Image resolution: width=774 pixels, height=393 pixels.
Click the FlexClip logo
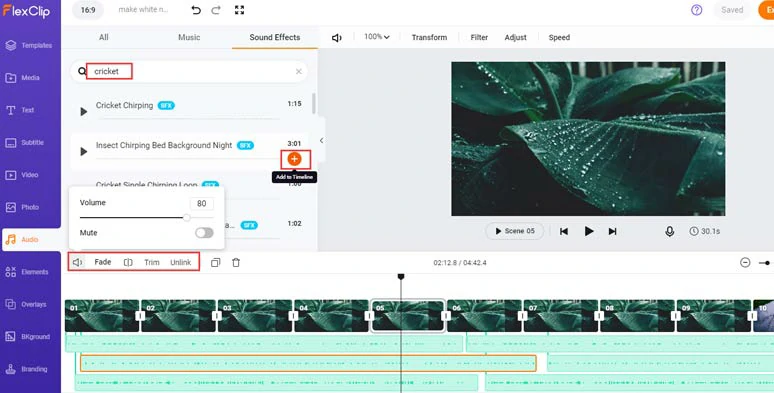coord(27,10)
